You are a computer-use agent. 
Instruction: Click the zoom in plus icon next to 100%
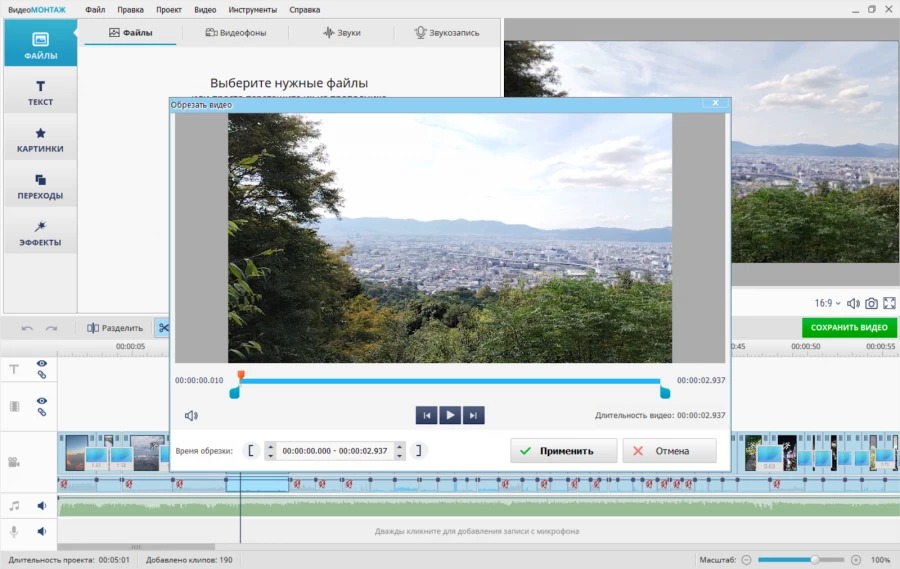[x=856, y=560]
